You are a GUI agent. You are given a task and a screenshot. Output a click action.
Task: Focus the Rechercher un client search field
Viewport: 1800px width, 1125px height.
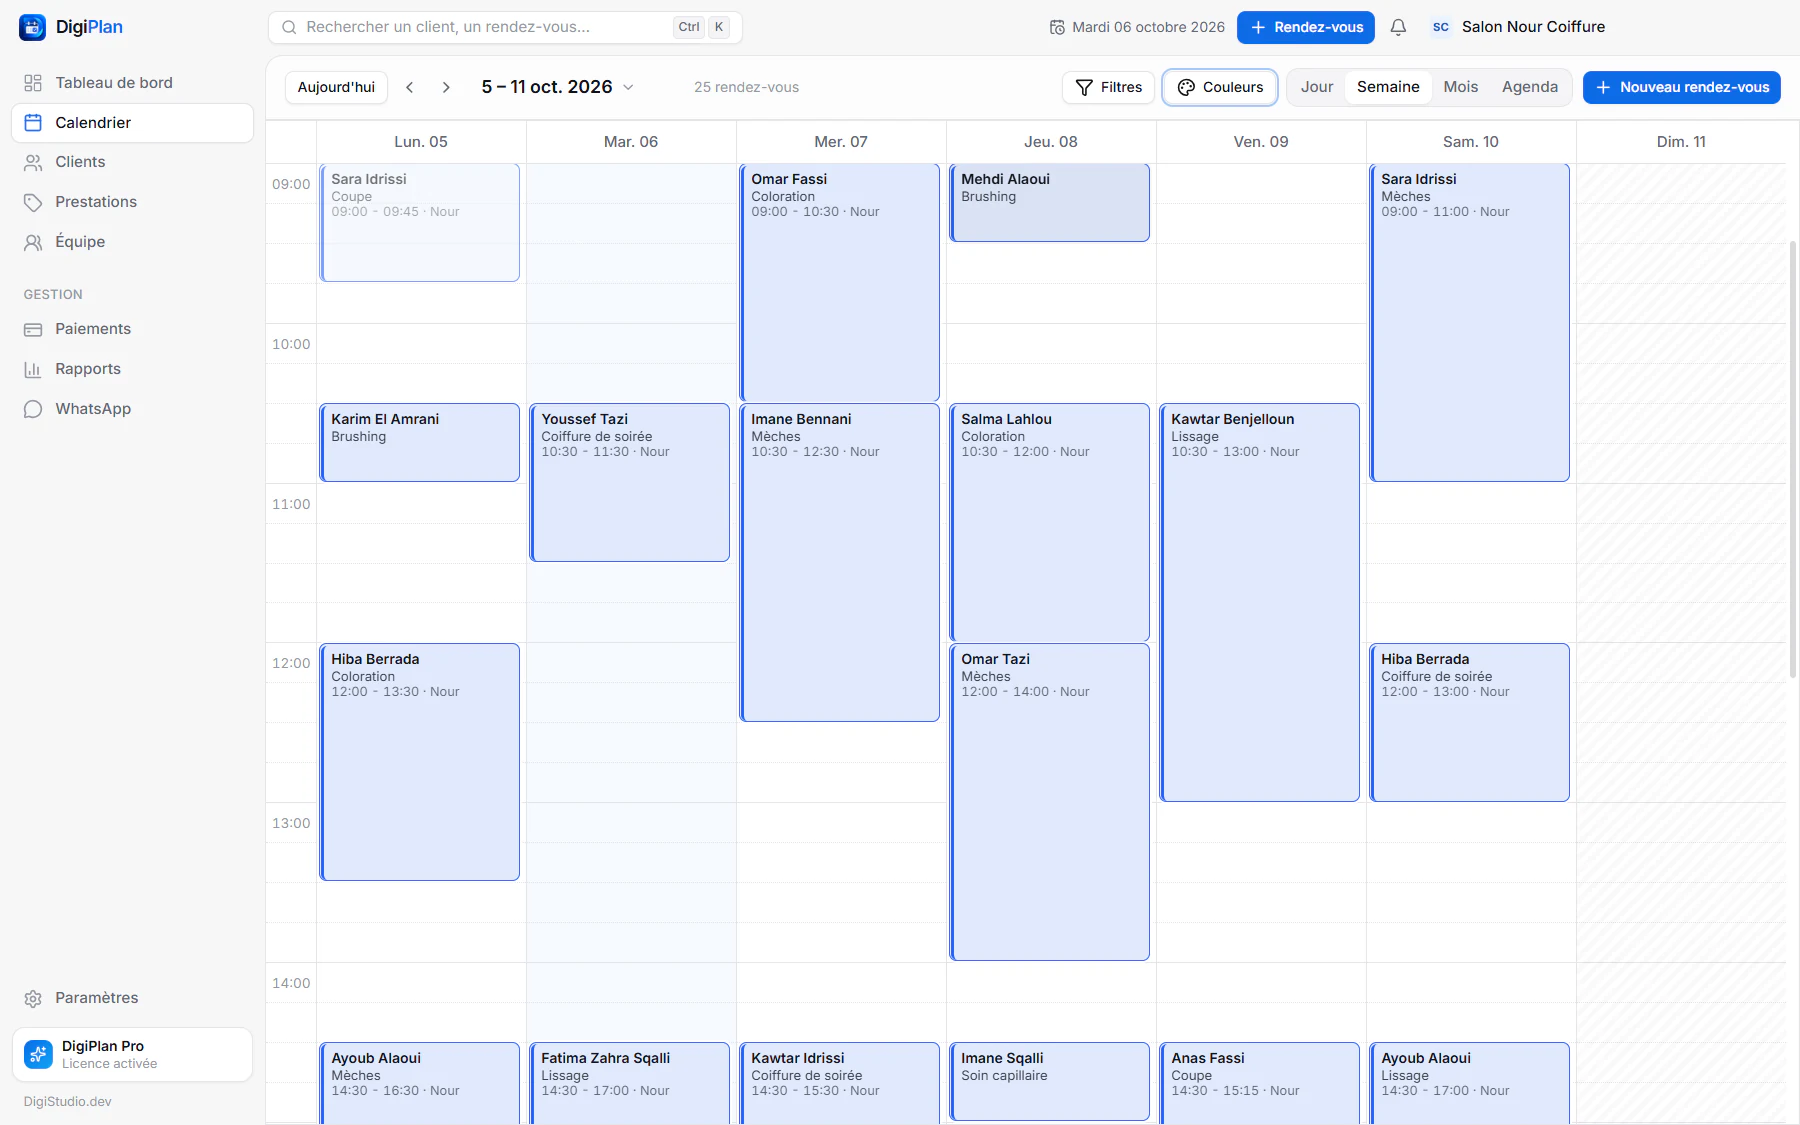point(505,27)
